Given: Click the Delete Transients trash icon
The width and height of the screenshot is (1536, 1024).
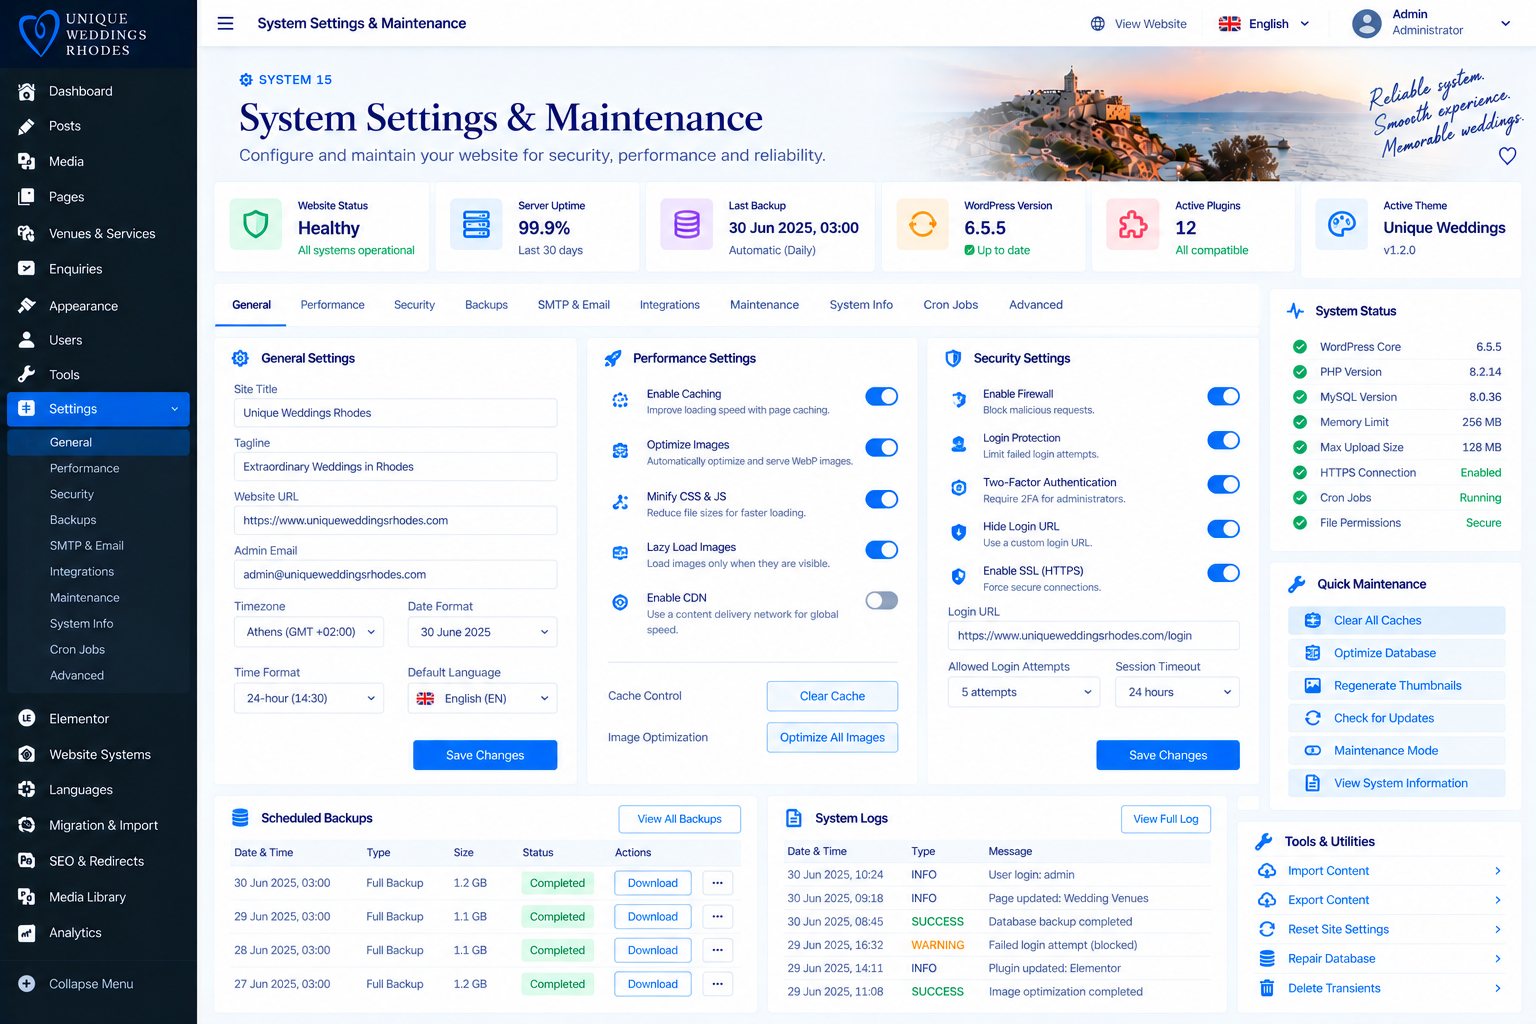Looking at the screenshot, I should 1267,988.
